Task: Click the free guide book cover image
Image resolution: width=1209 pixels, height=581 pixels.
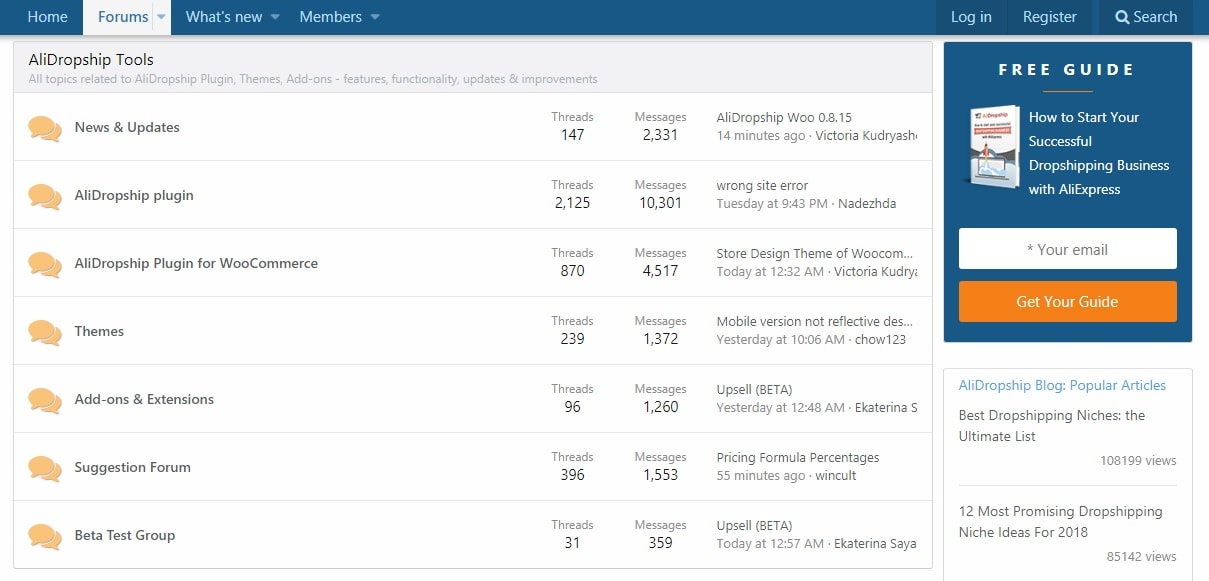Action: (992, 146)
